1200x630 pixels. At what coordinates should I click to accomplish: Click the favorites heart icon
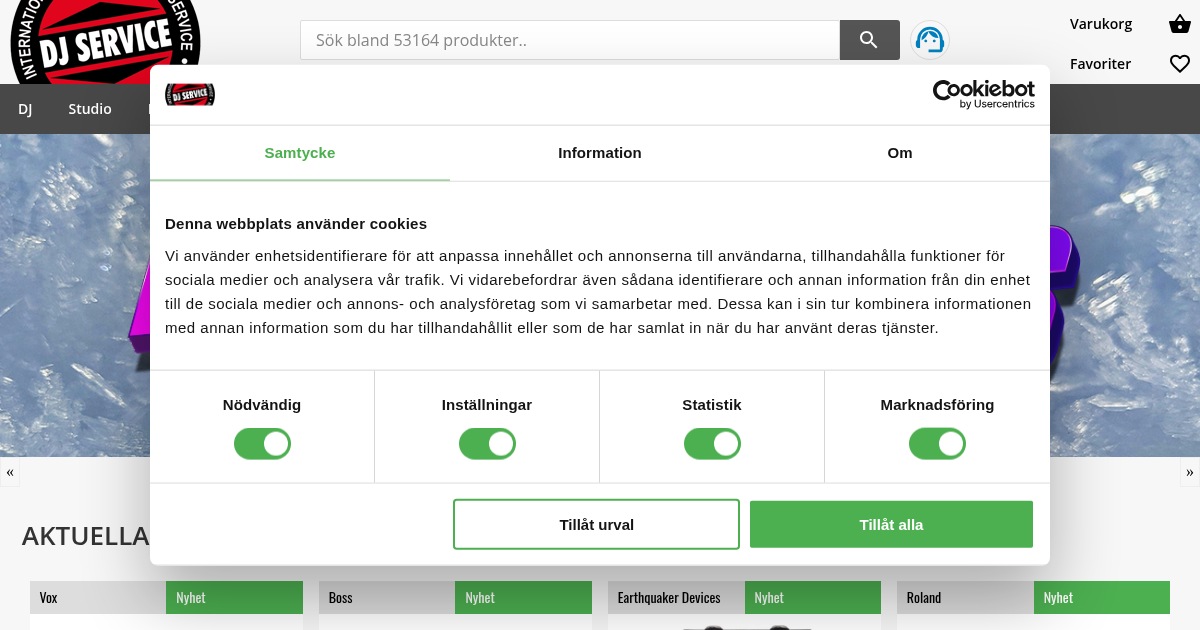click(1180, 64)
